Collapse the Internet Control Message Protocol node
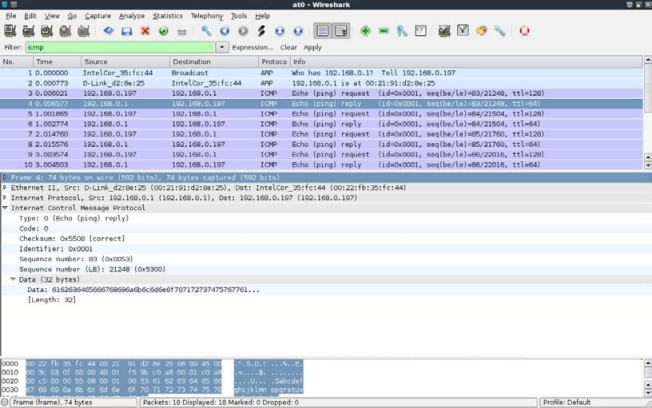Image resolution: width=652 pixels, height=408 pixels. pos(5,208)
